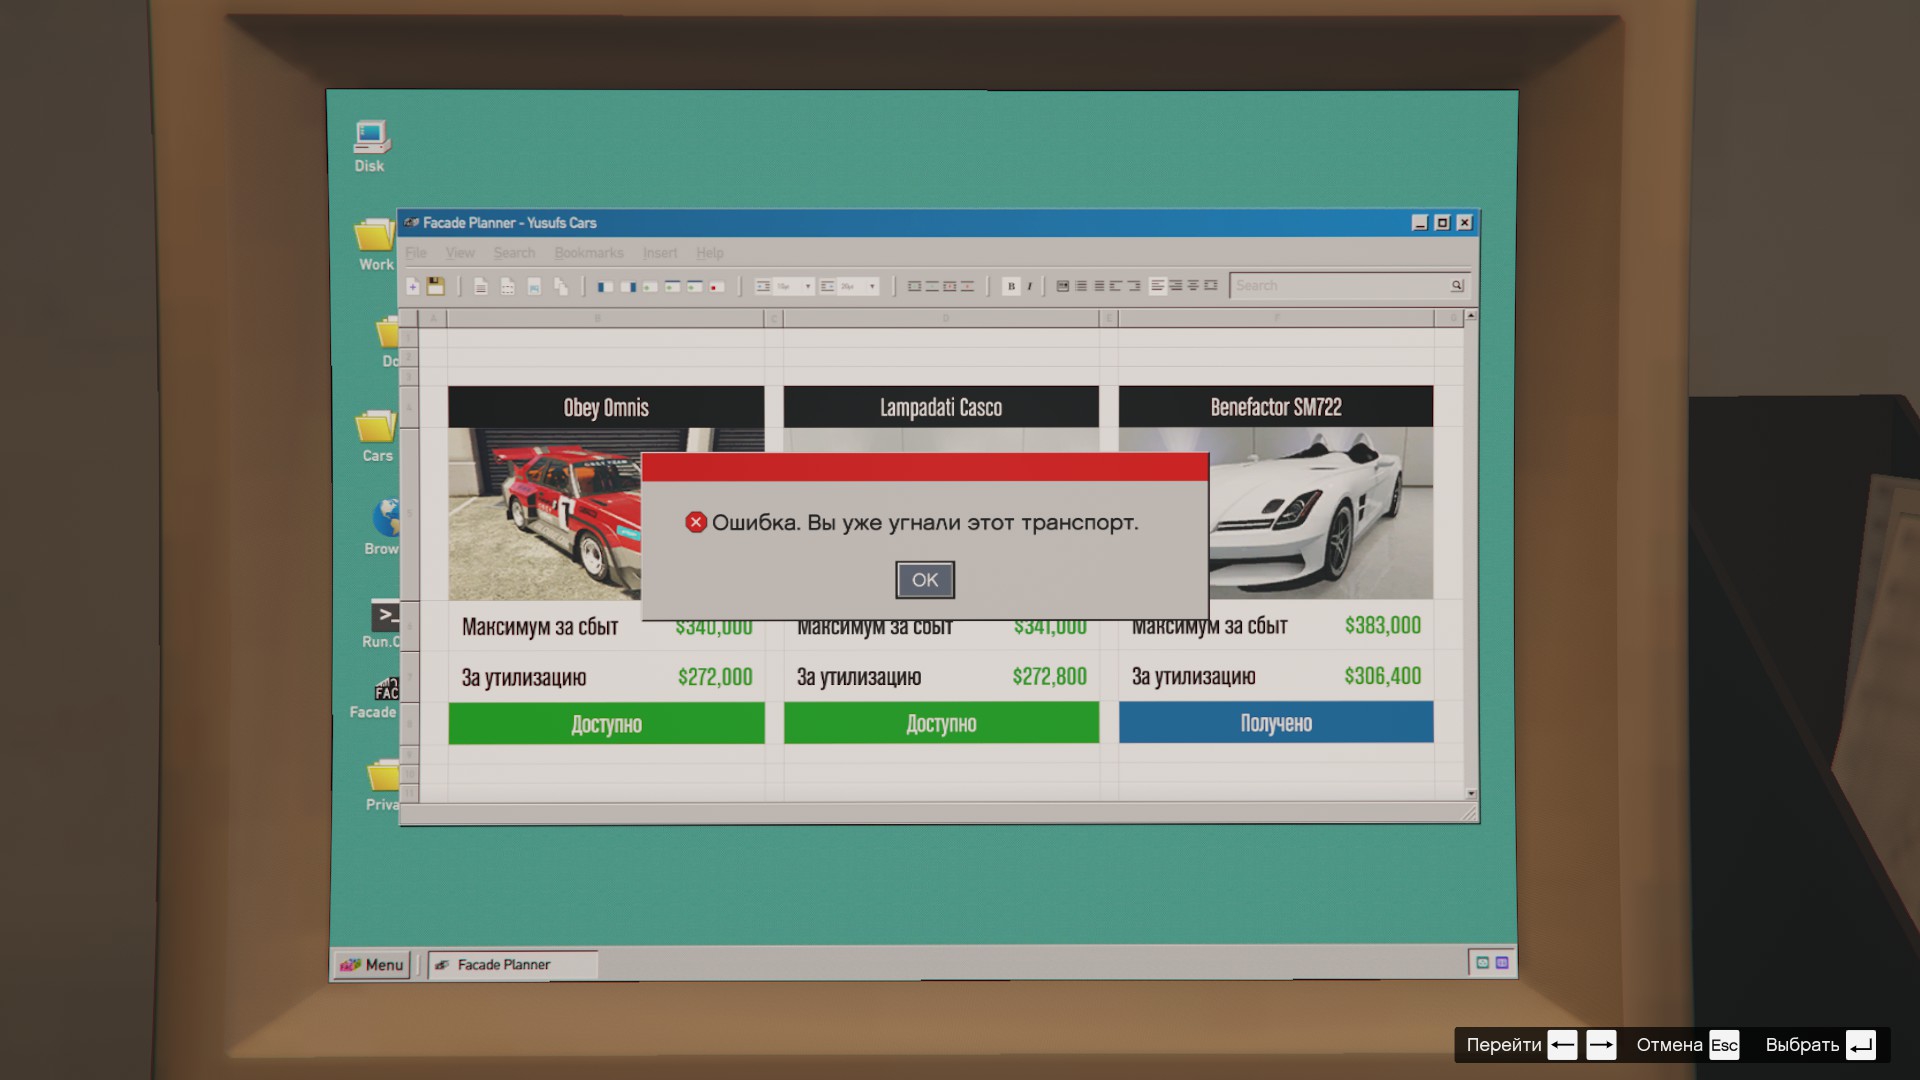Select Facade Planner taskbar entry
Screen dimensions: 1920x1080
[513, 965]
